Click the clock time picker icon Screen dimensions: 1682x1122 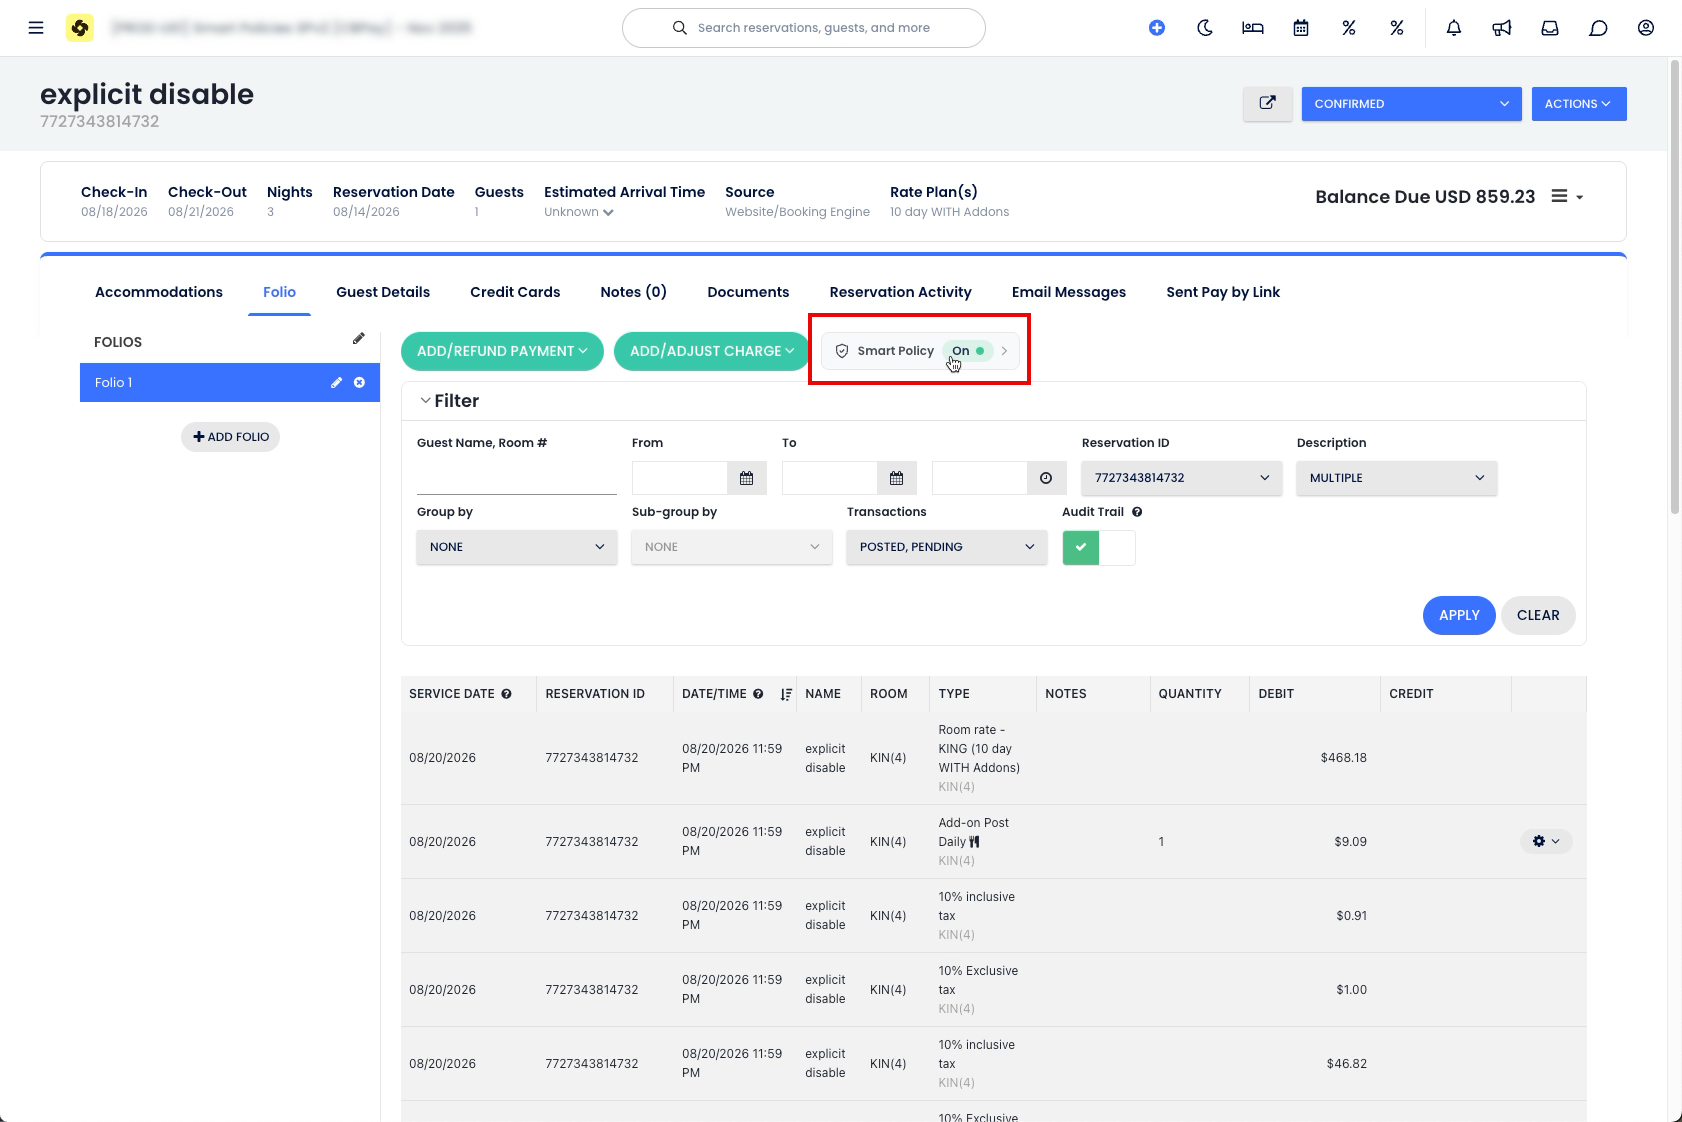point(1046,478)
